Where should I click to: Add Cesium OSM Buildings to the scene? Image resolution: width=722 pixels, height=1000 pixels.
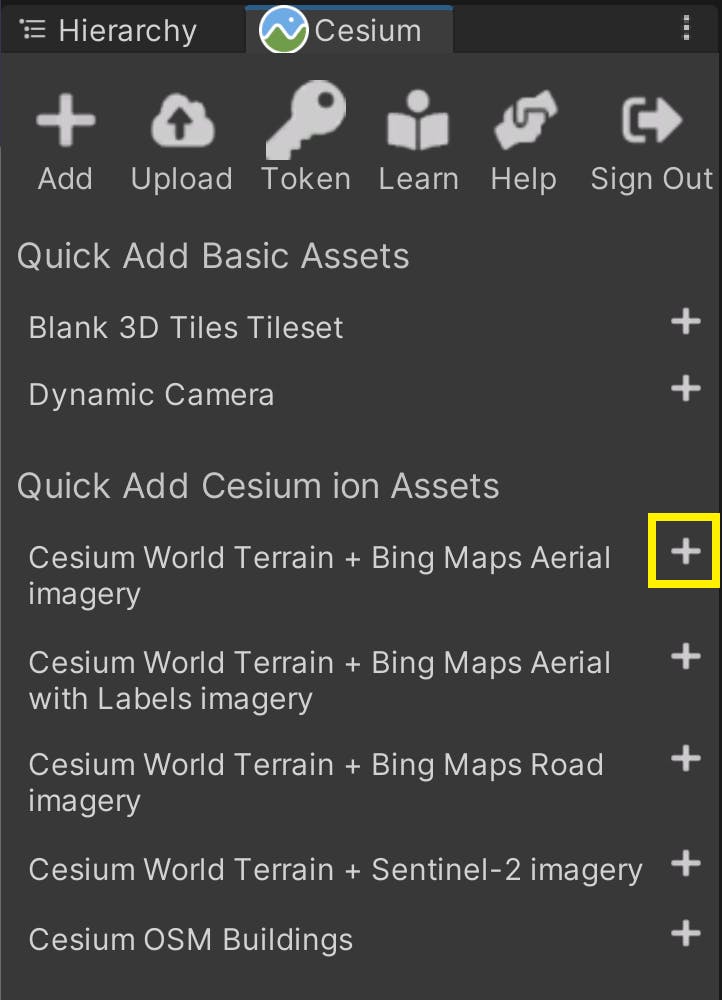[685, 933]
